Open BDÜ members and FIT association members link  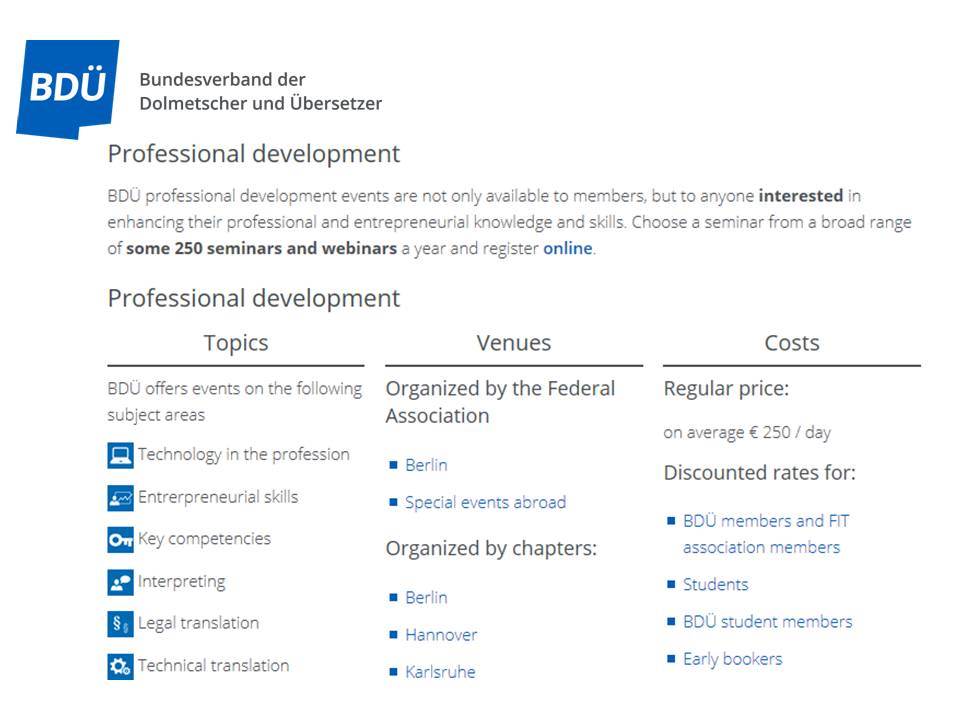click(767, 534)
